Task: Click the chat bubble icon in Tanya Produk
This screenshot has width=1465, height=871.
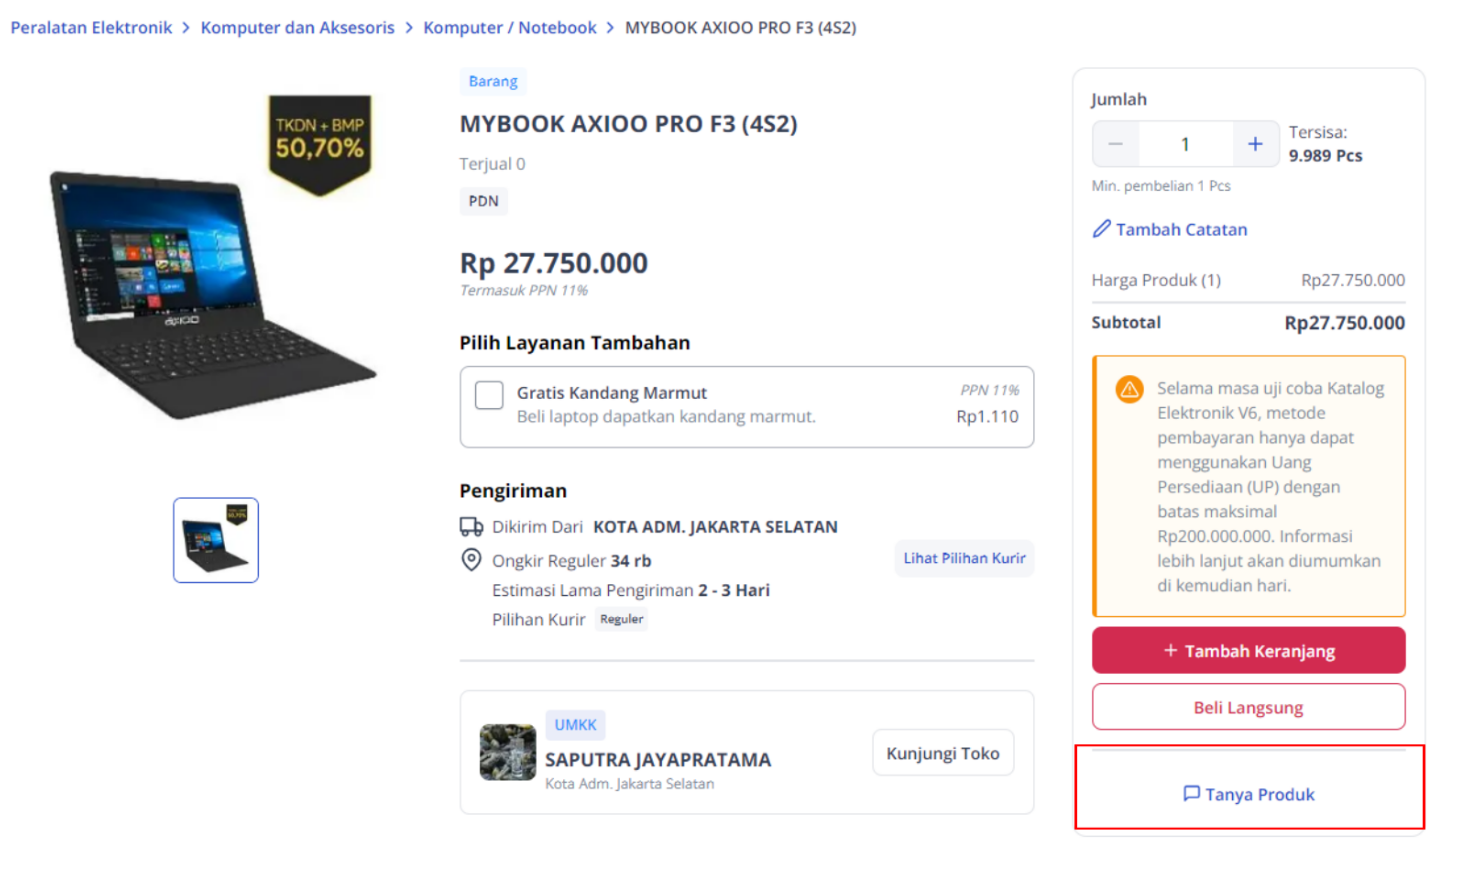Action: click(1191, 794)
